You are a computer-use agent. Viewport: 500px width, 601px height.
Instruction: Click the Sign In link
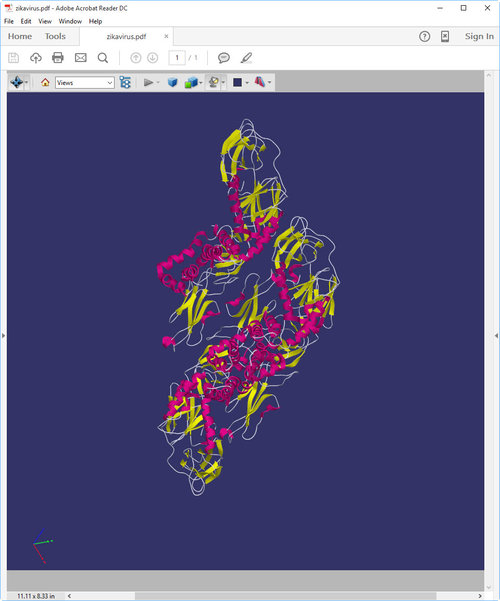pyautogui.click(x=479, y=36)
